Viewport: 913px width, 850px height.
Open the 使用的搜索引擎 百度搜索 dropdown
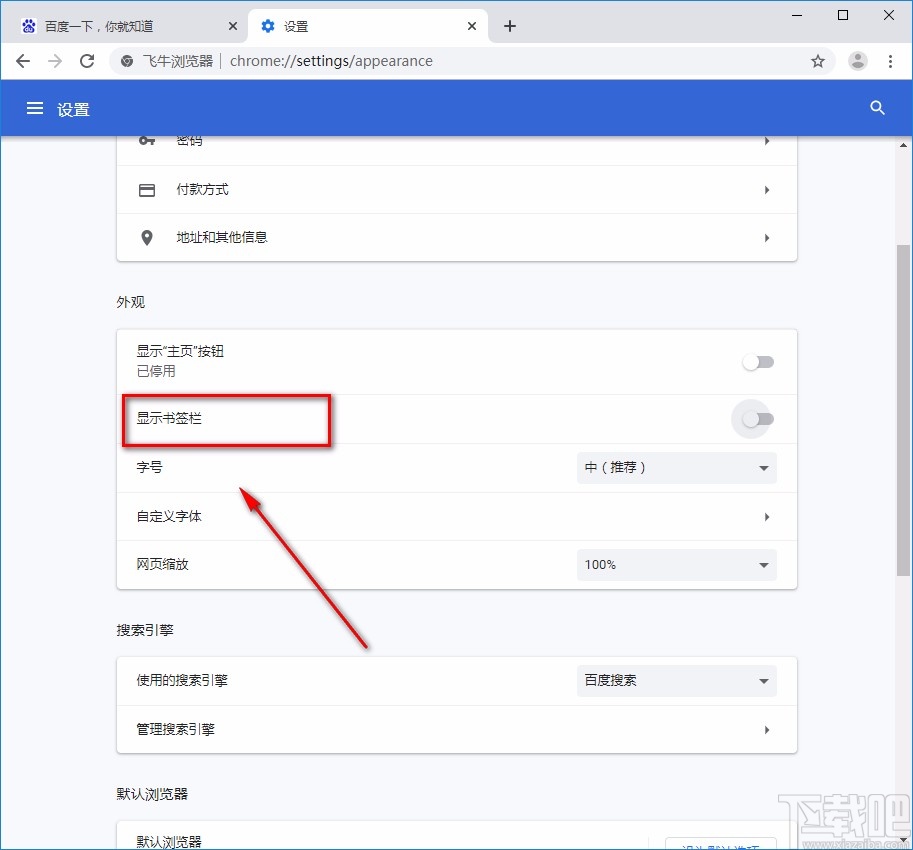(x=676, y=680)
